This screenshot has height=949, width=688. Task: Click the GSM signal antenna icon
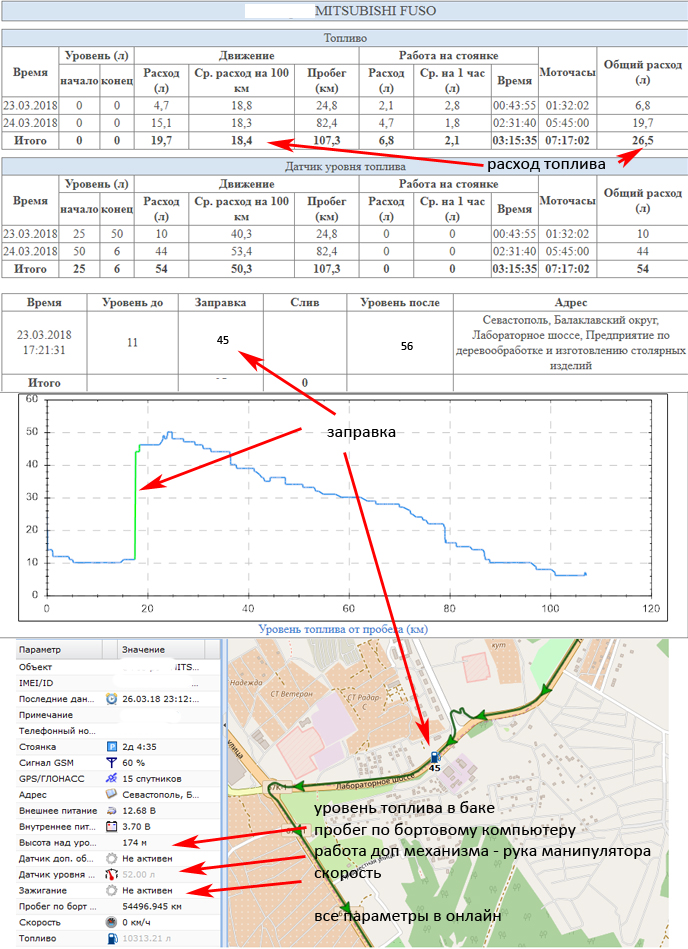point(111,763)
